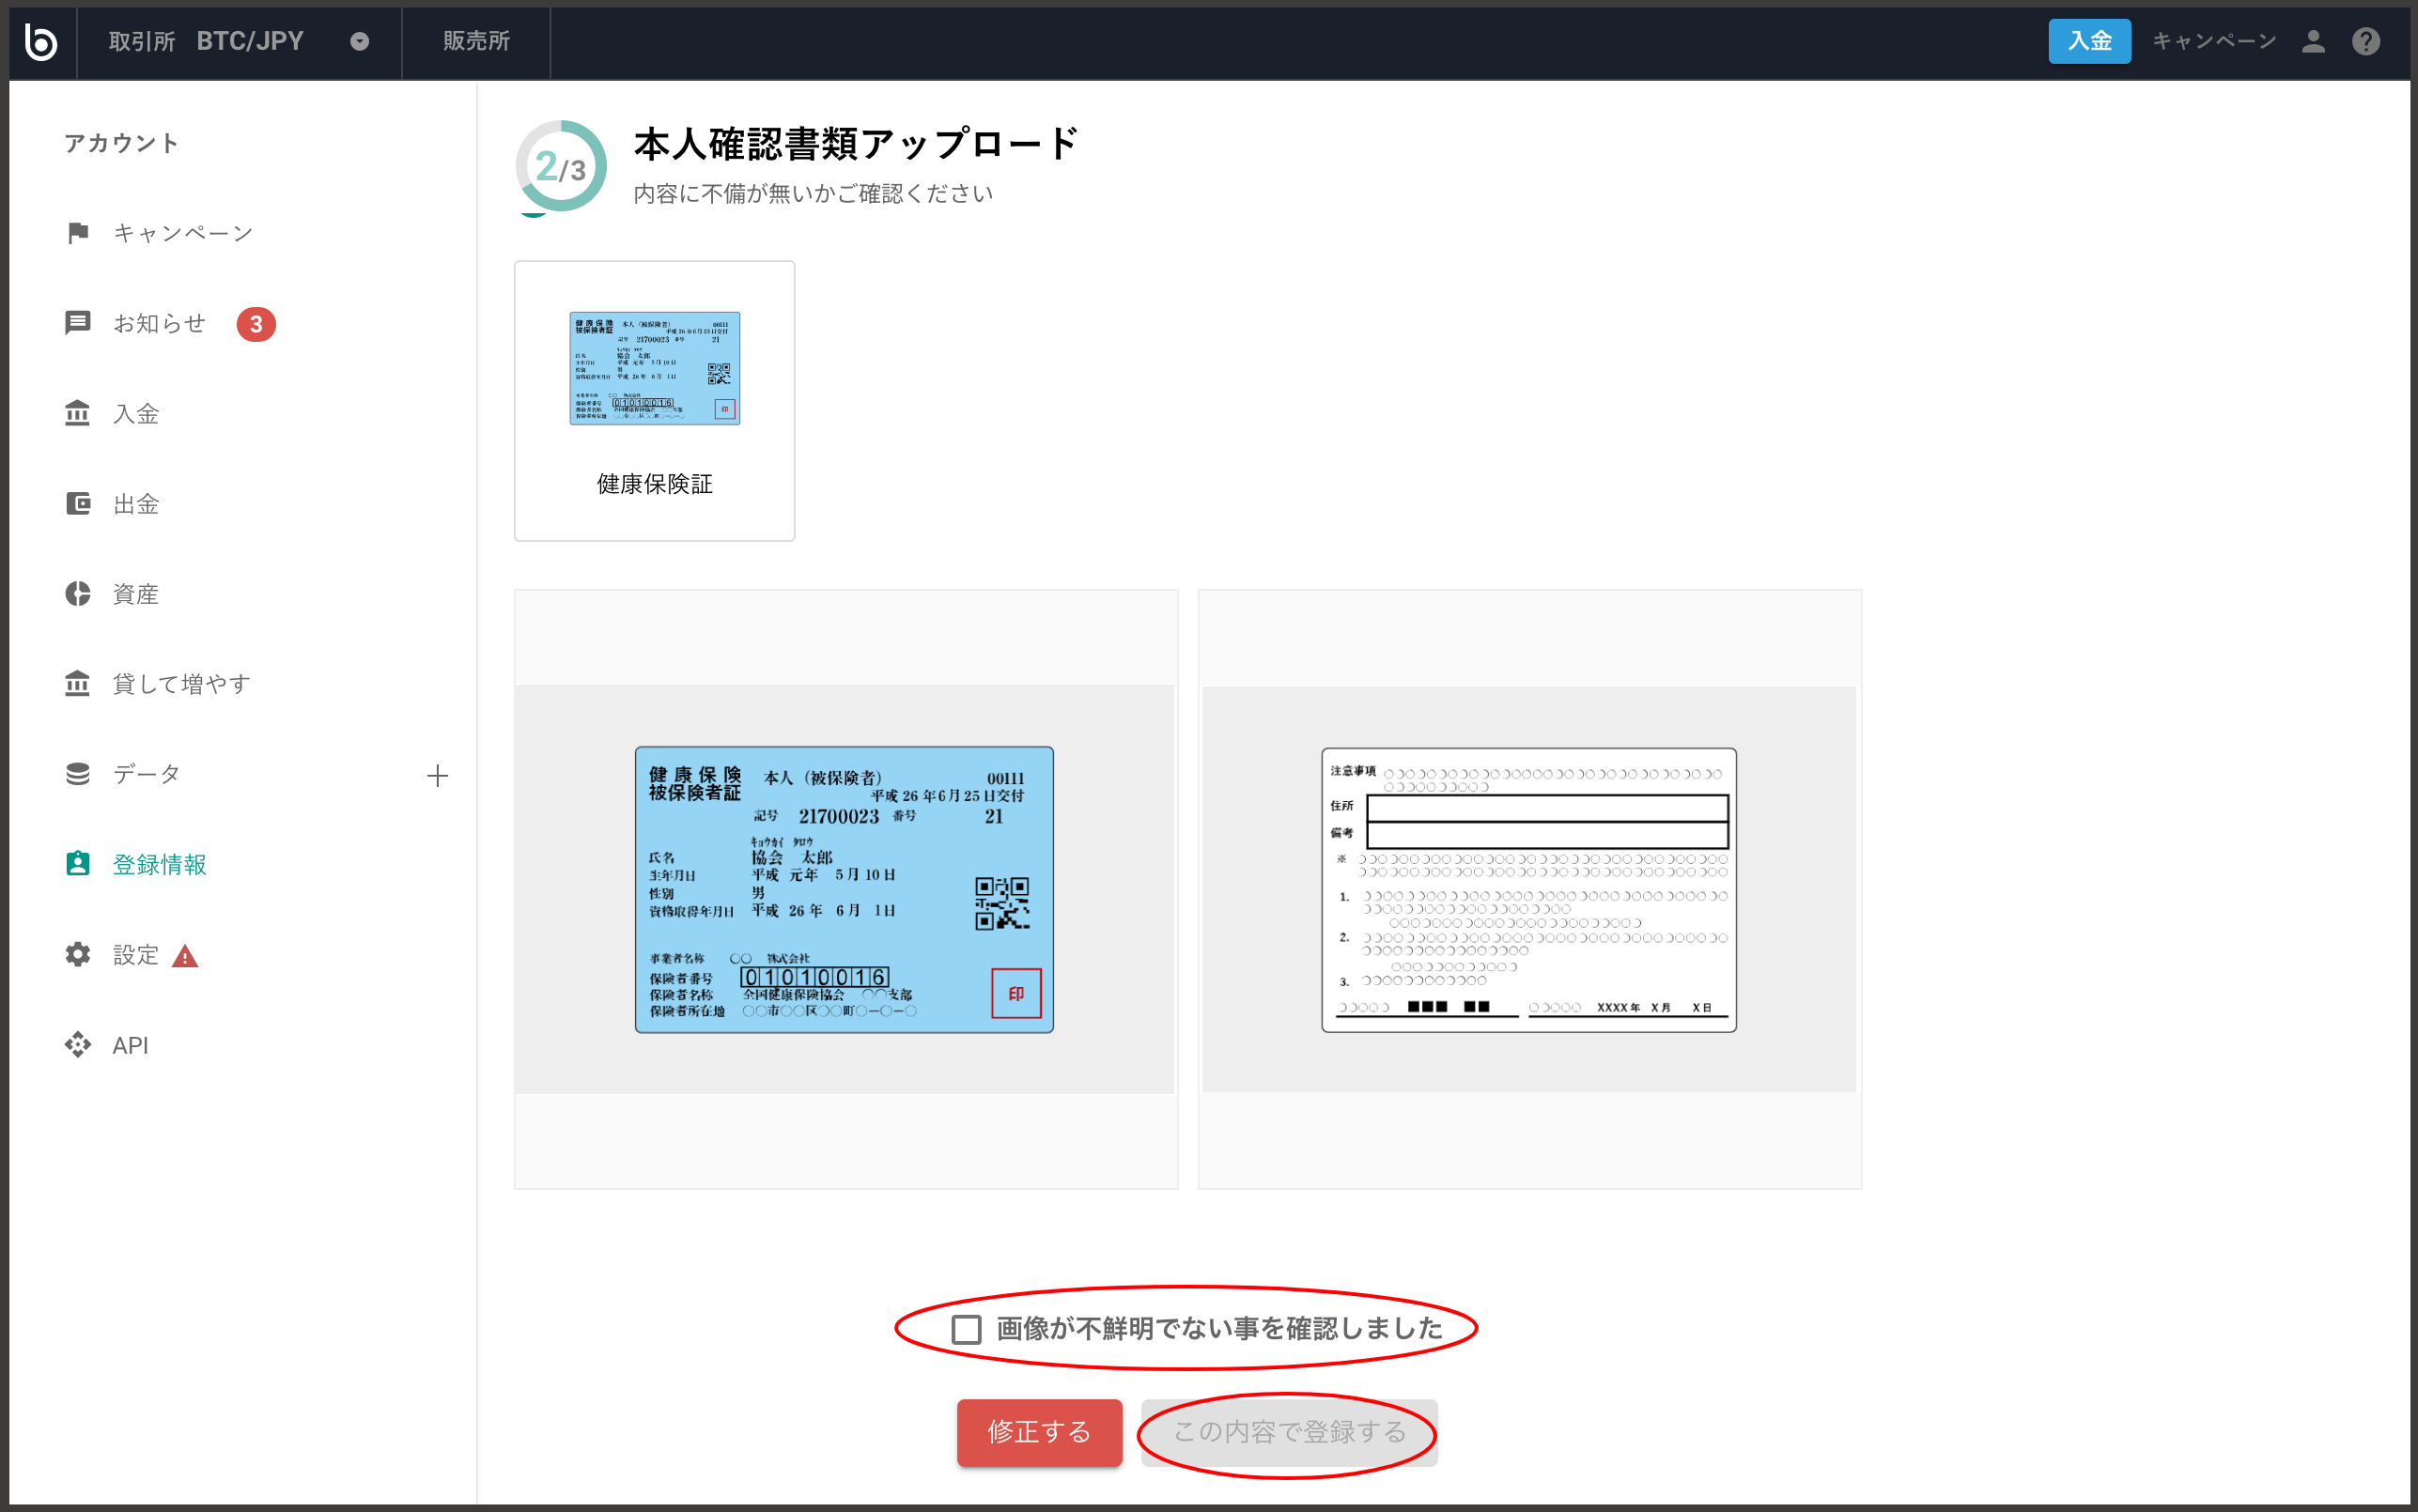Open 登録情報 in the sidebar
The height and width of the screenshot is (1512, 2418).
tap(160, 864)
